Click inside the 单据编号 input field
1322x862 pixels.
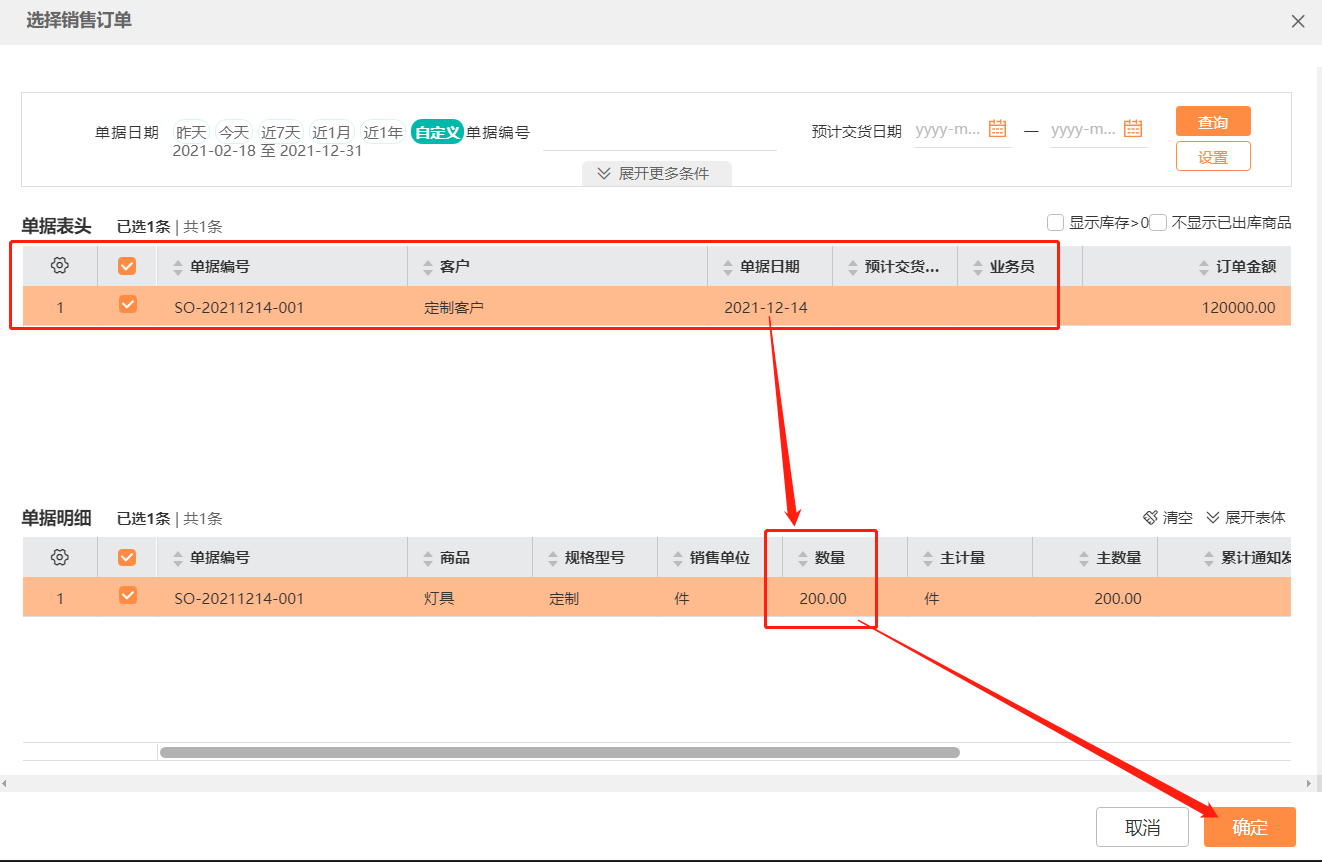click(x=660, y=140)
